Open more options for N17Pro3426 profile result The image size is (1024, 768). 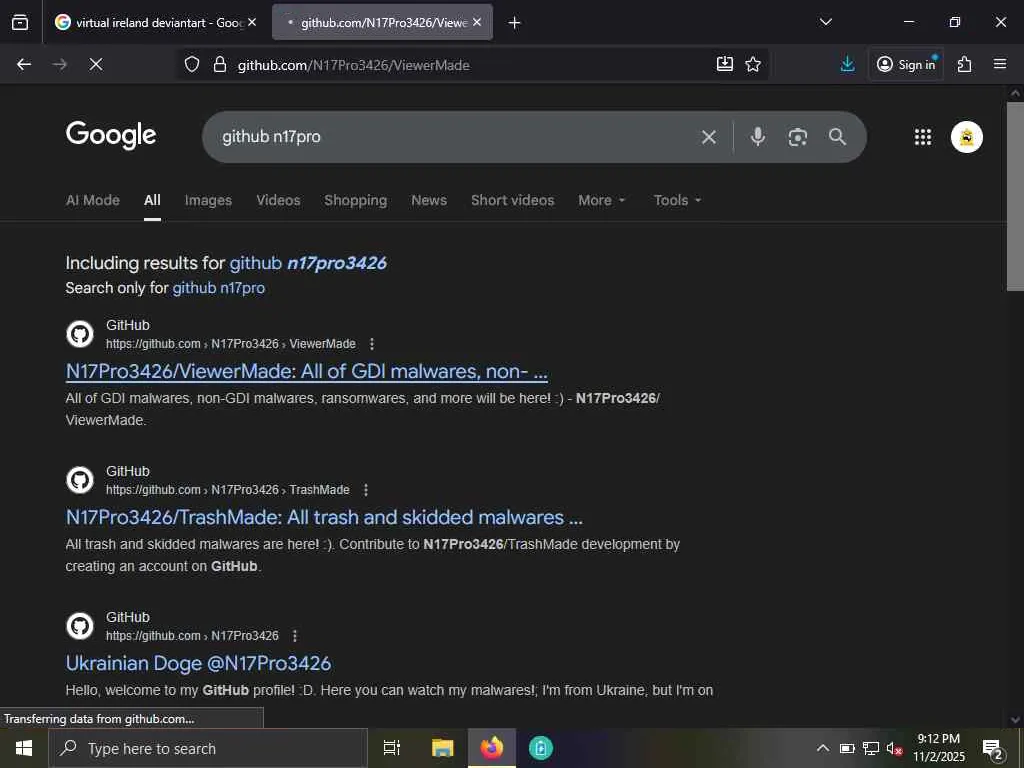295,635
